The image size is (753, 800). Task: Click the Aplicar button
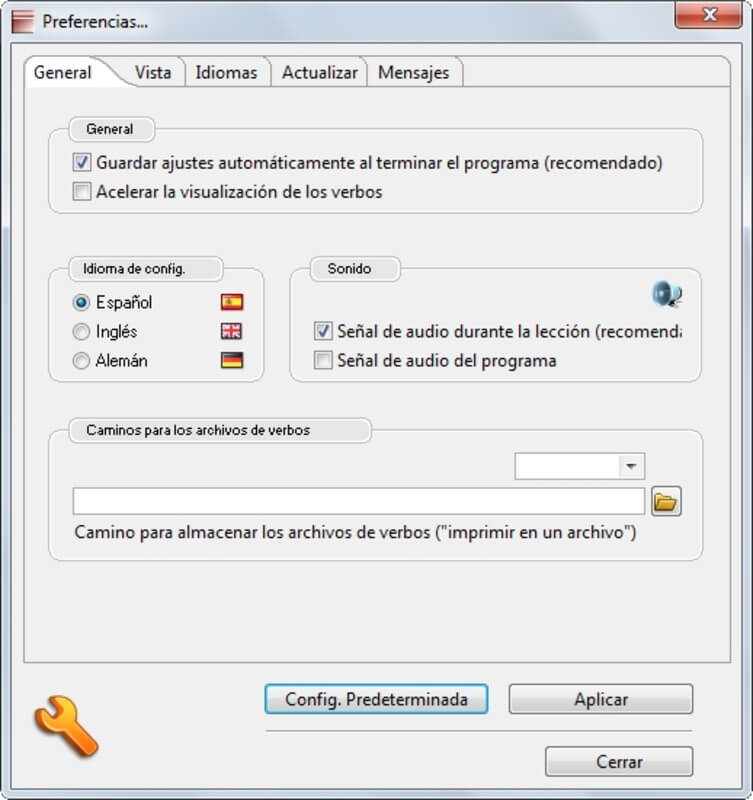tap(600, 699)
